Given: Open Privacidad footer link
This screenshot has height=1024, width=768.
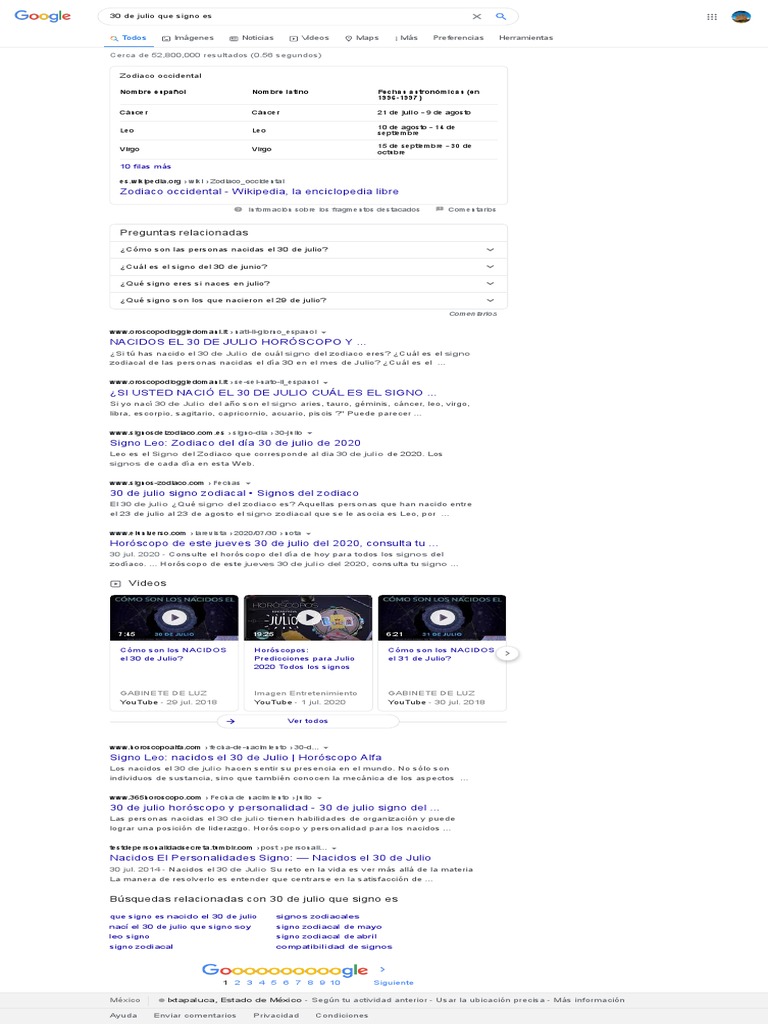Looking at the screenshot, I should pyautogui.click(x=276, y=1016).
